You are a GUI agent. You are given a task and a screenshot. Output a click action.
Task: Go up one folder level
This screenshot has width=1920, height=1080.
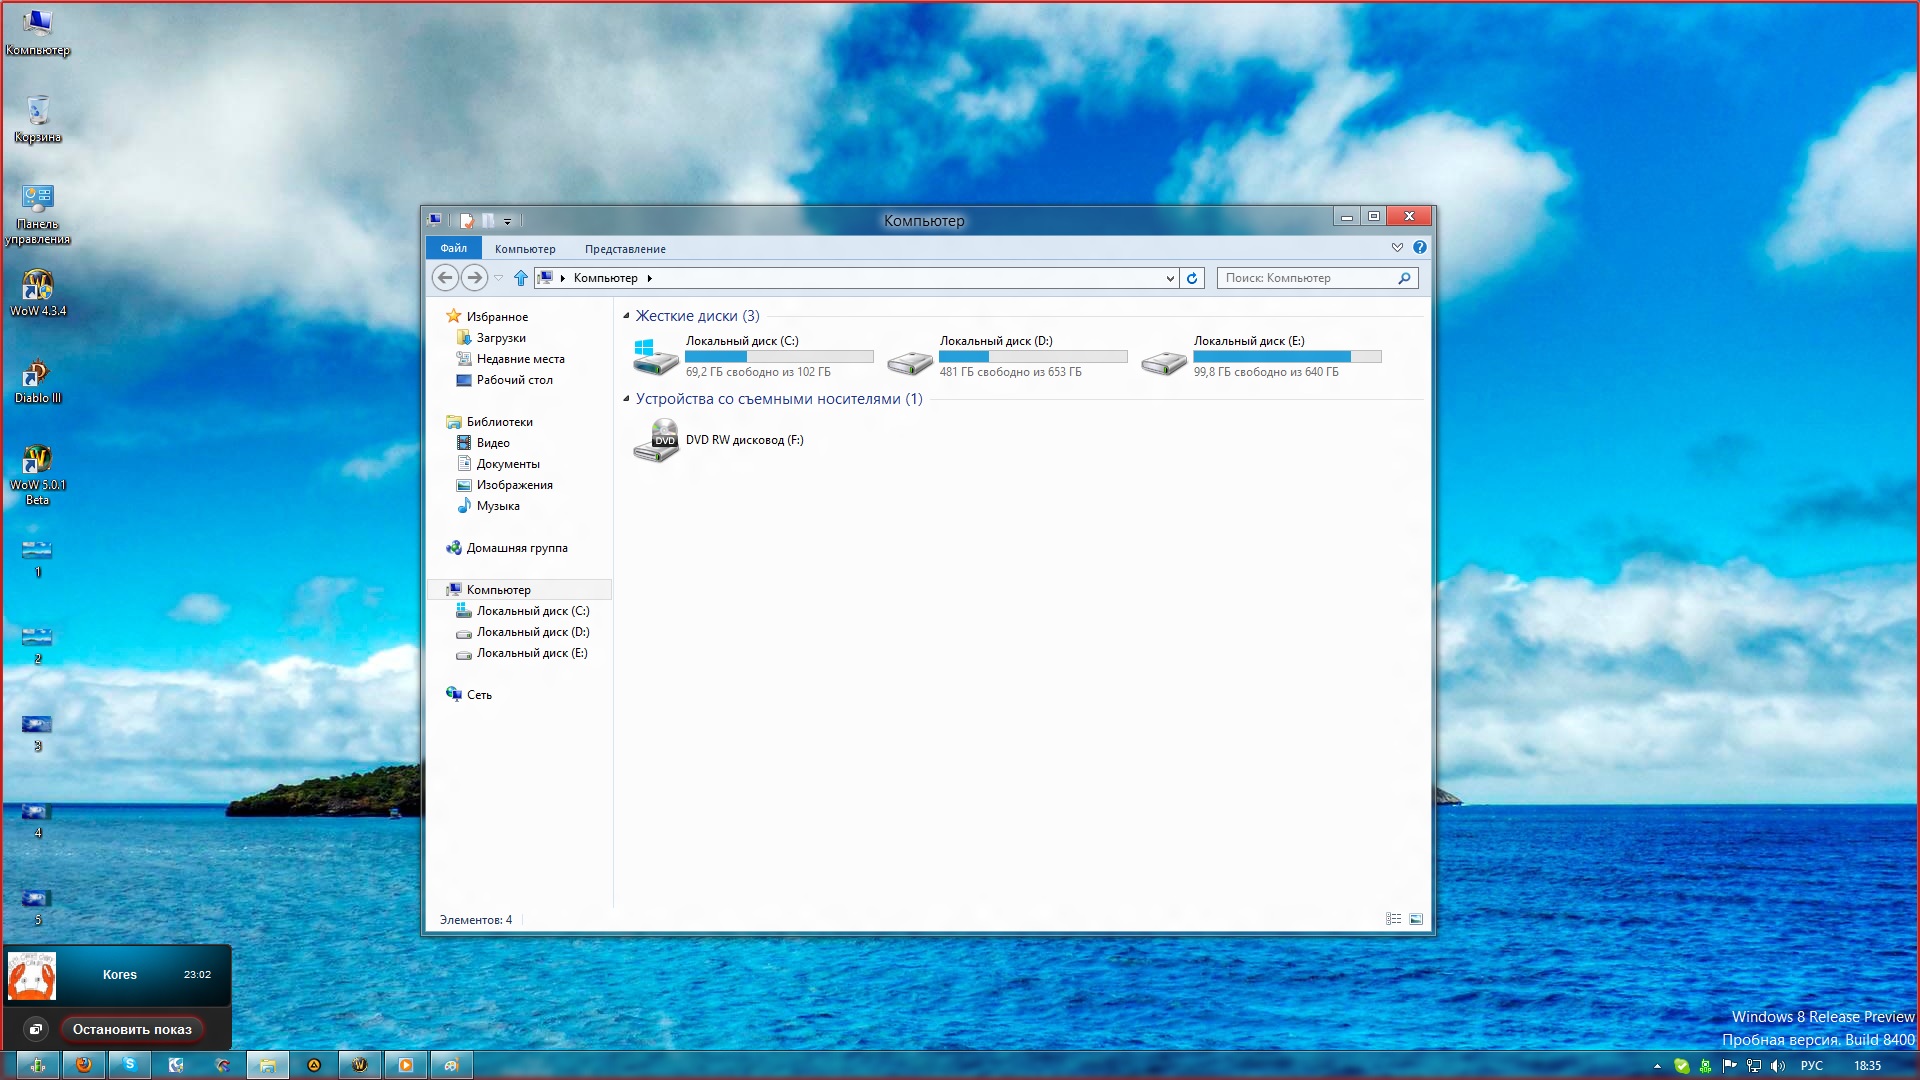[520, 278]
